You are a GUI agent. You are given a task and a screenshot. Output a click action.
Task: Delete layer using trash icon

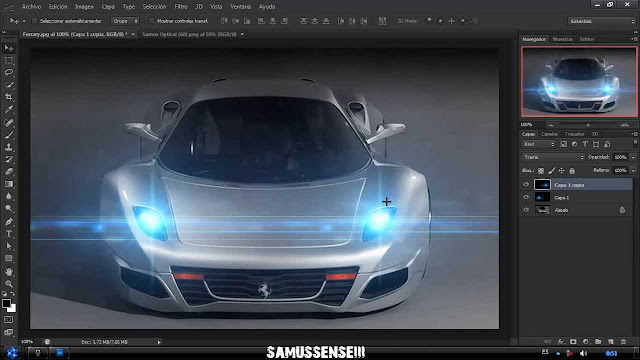[x=623, y=342]
